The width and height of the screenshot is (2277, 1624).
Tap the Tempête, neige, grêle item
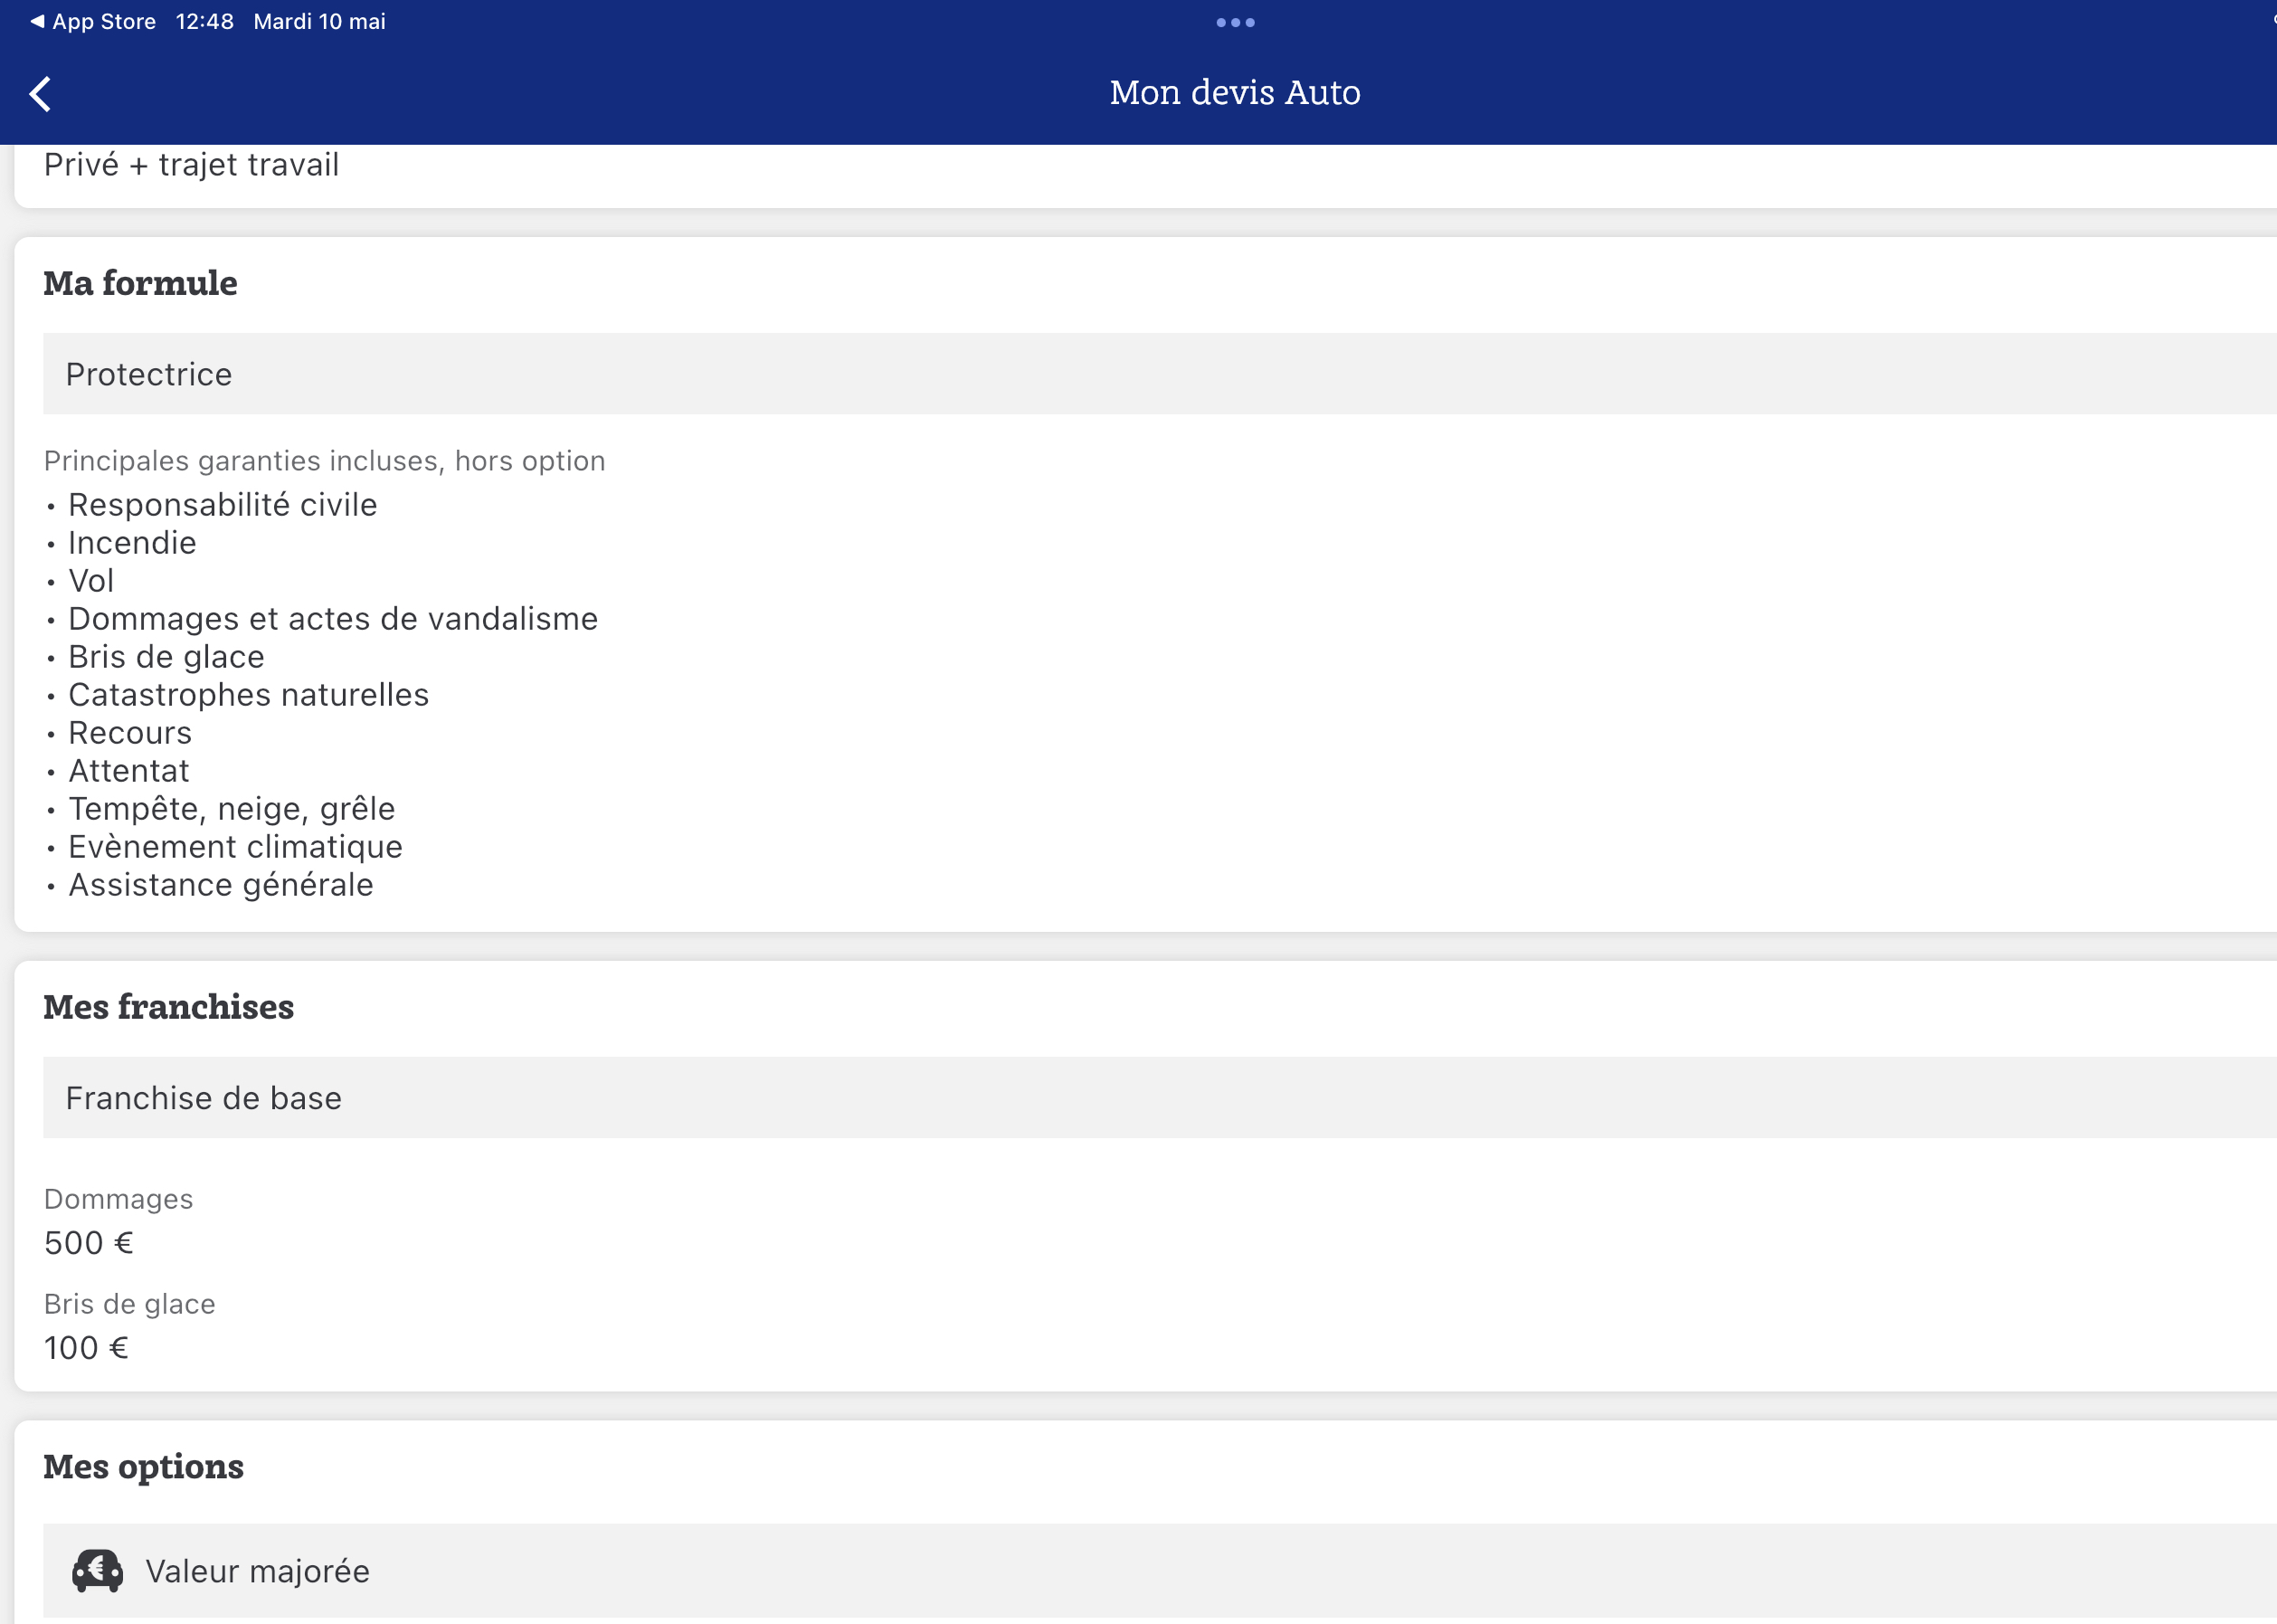pyautogui.click(x=231, y=809)
